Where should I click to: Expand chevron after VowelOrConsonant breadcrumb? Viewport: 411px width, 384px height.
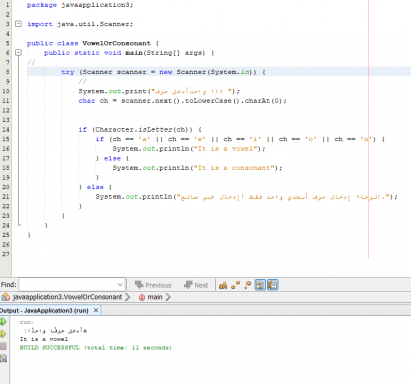pos(128,297)
